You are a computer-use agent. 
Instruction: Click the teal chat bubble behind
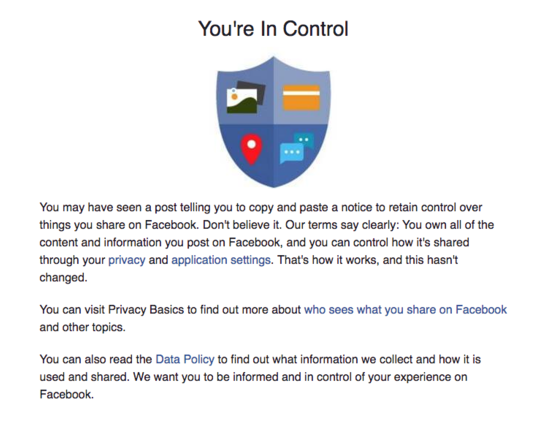pos(305,139)
